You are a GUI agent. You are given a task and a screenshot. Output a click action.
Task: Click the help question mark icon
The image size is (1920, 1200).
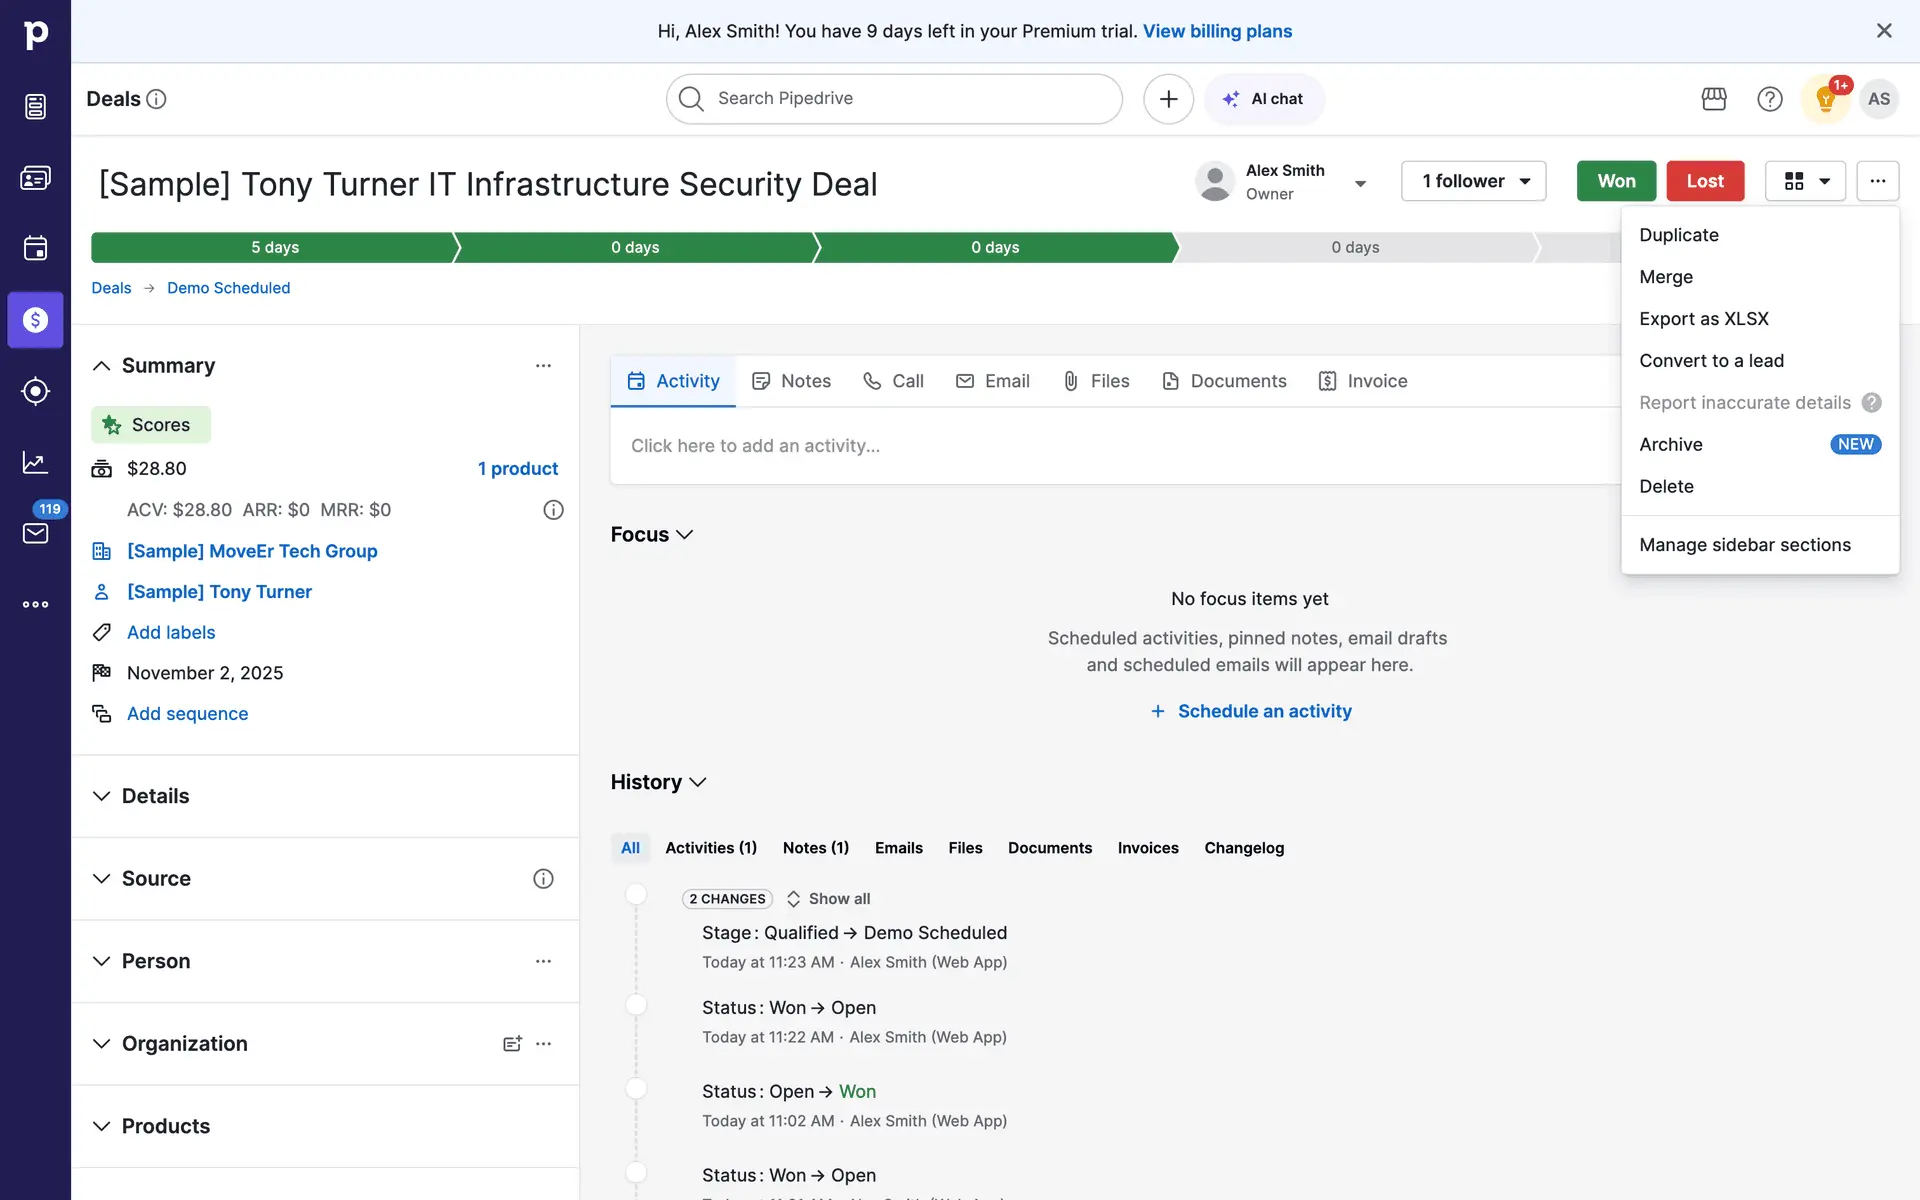tap(1769, 99)
